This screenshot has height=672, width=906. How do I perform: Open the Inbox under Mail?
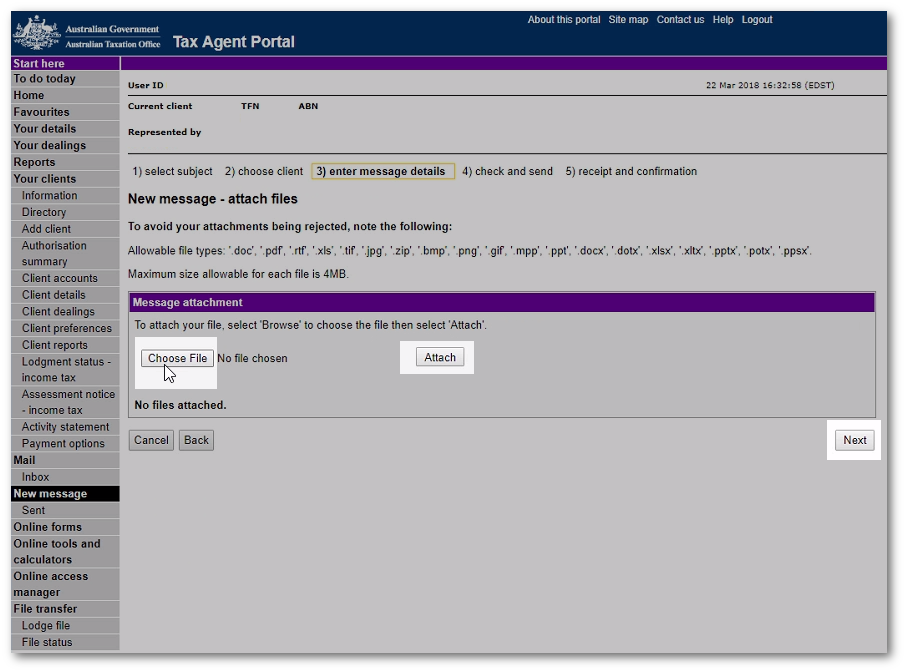tap(36, 477)
